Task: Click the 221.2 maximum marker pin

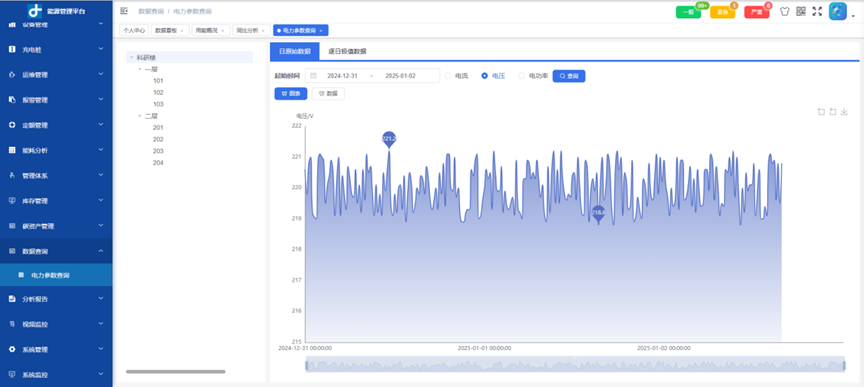Action: (x=390, y=139)
